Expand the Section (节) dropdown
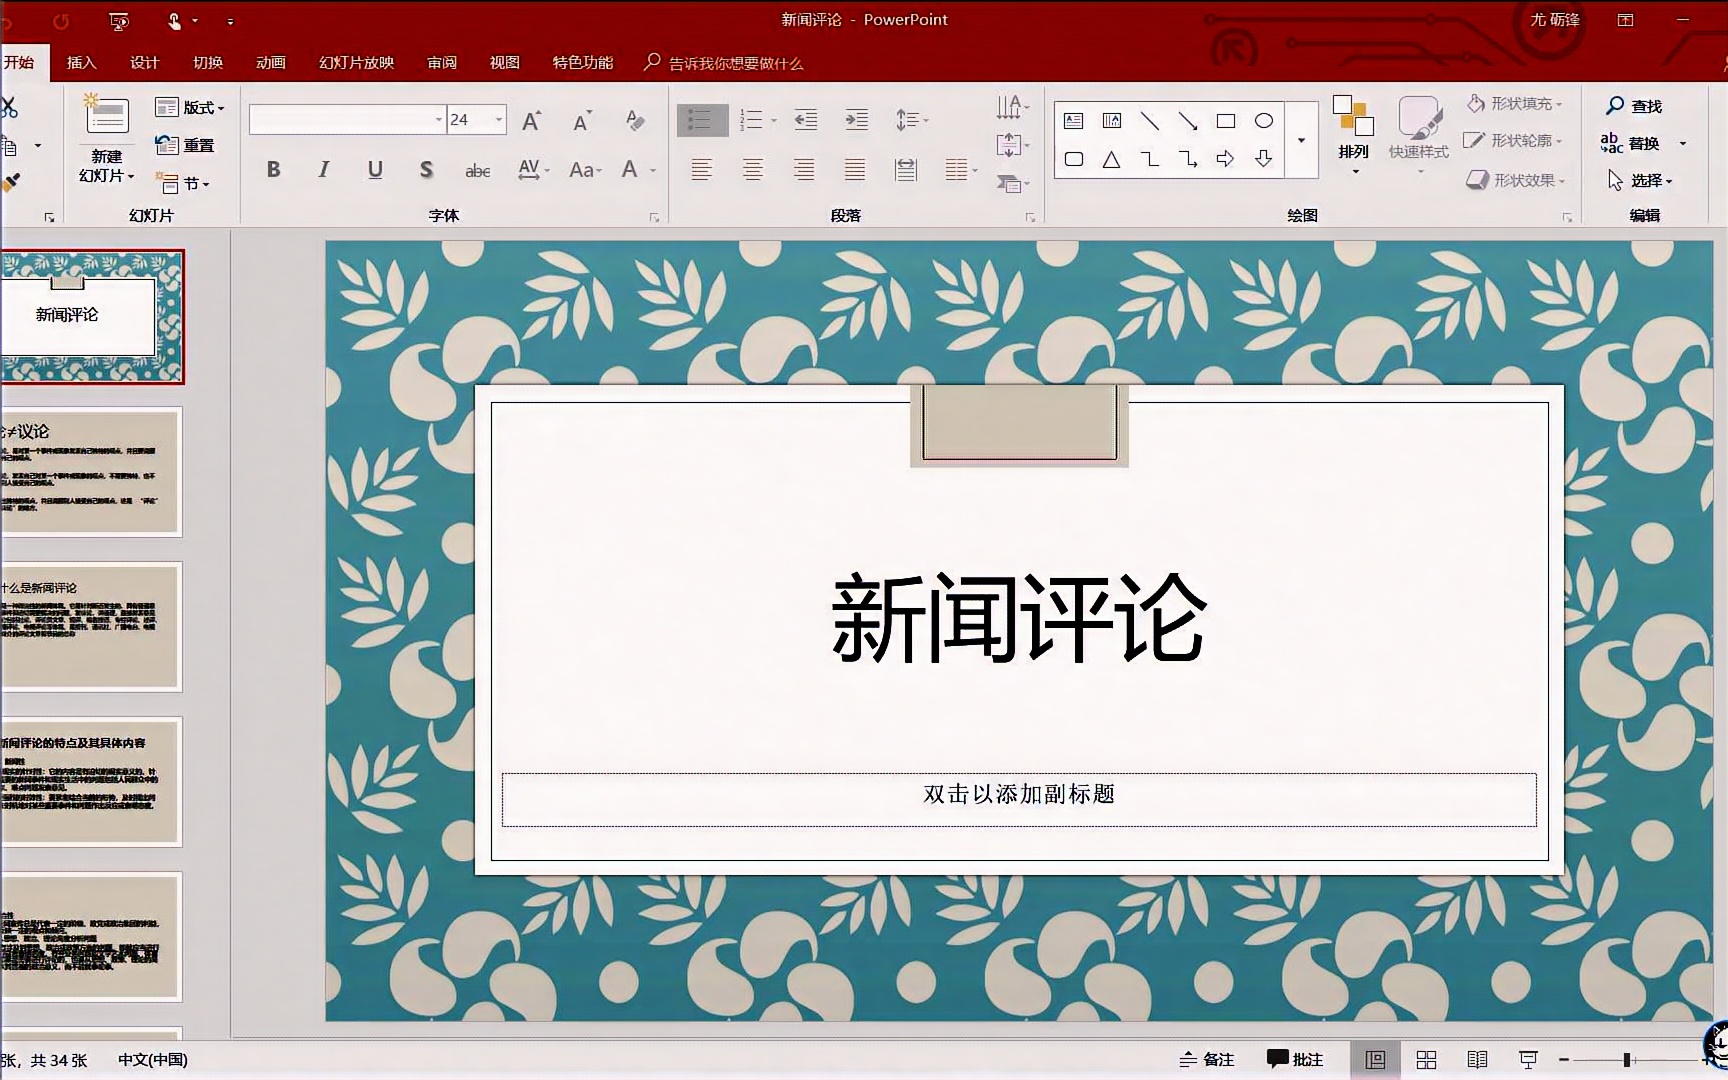The image size is (1728, 1080). 182,183
